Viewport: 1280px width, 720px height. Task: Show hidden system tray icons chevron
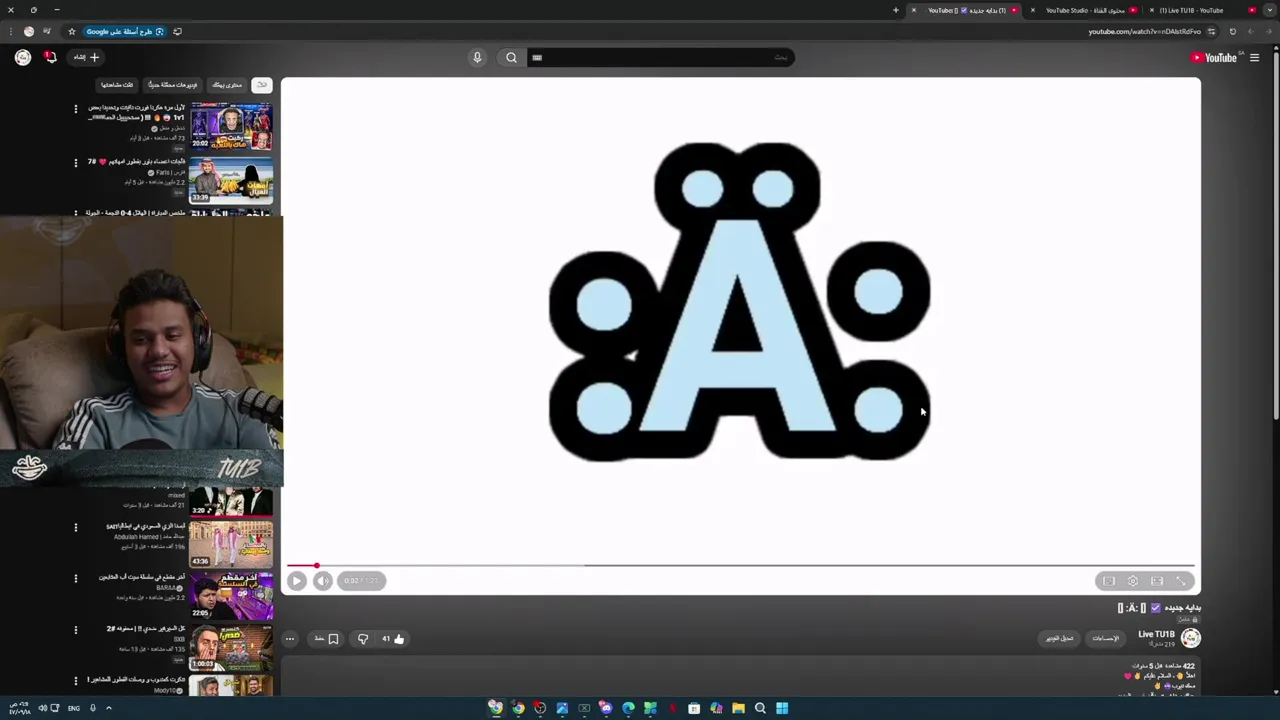108,708
